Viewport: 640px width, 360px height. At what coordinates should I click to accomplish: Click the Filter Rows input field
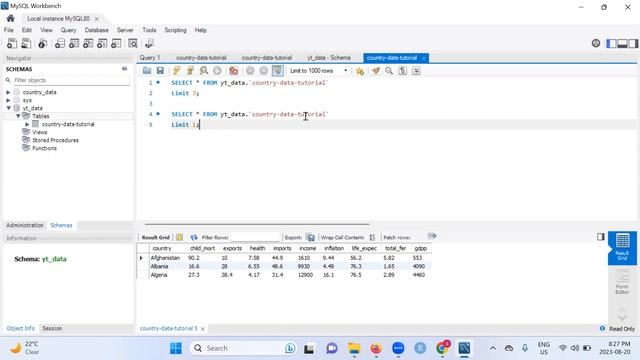256,237
